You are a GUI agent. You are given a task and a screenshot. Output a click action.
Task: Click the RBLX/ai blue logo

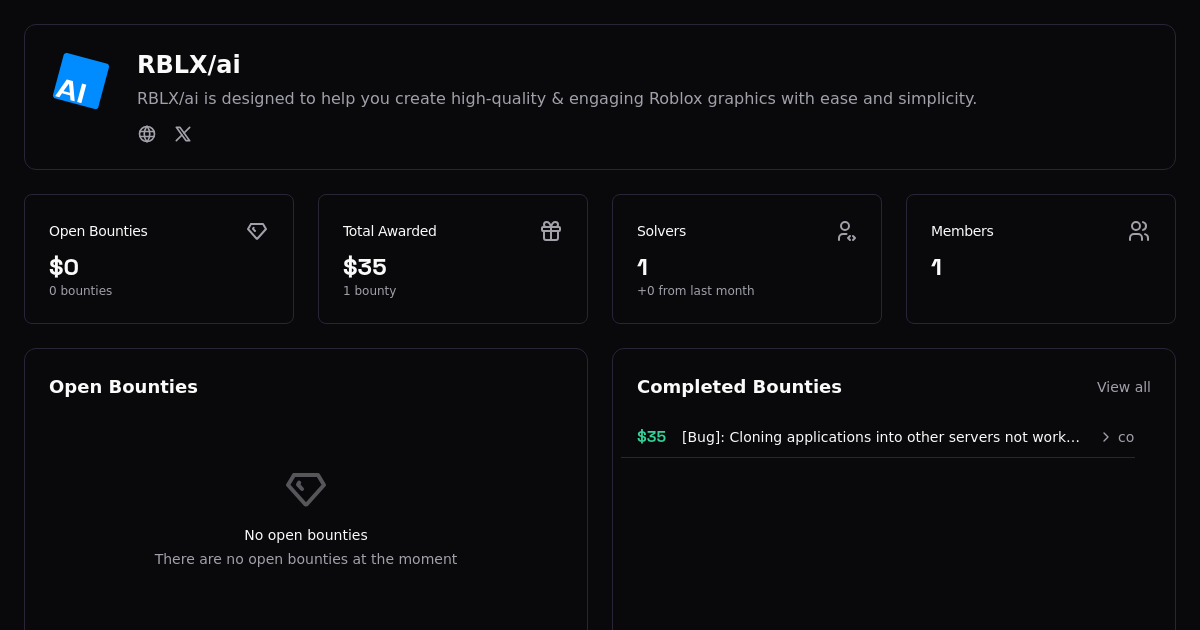(81, 81)
